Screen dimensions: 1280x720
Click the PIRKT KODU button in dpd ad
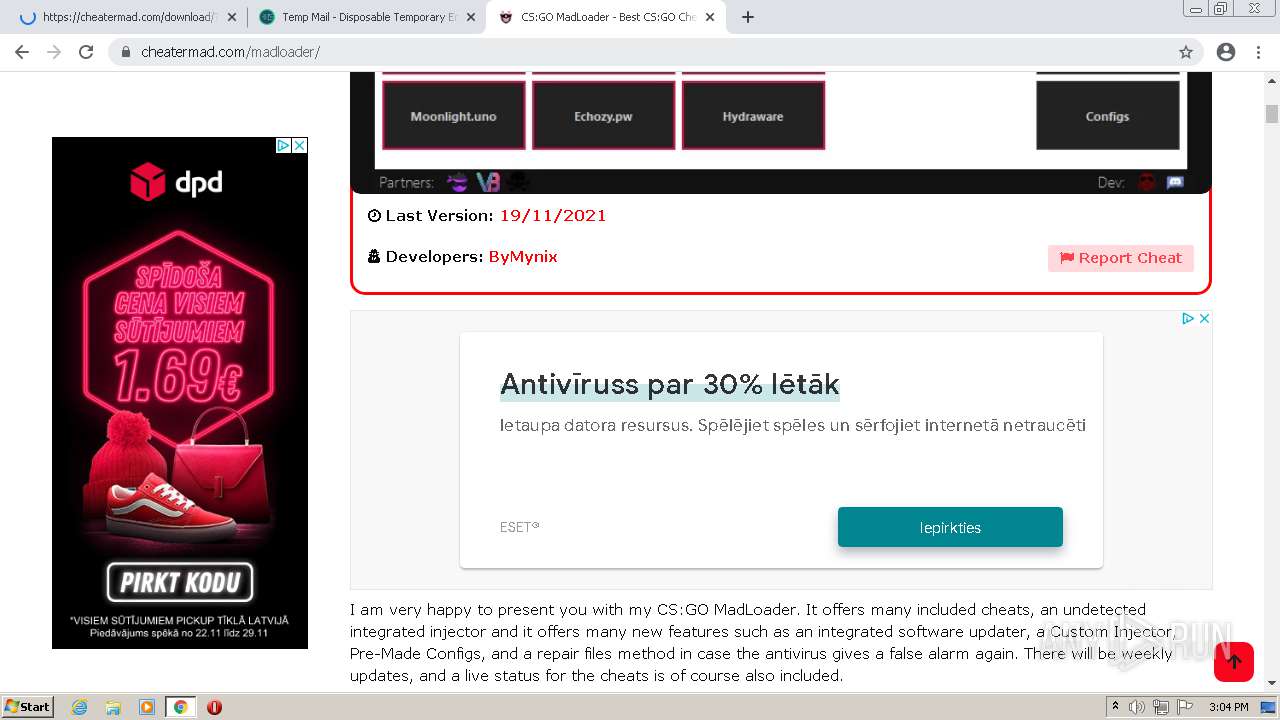click(180, 582)
